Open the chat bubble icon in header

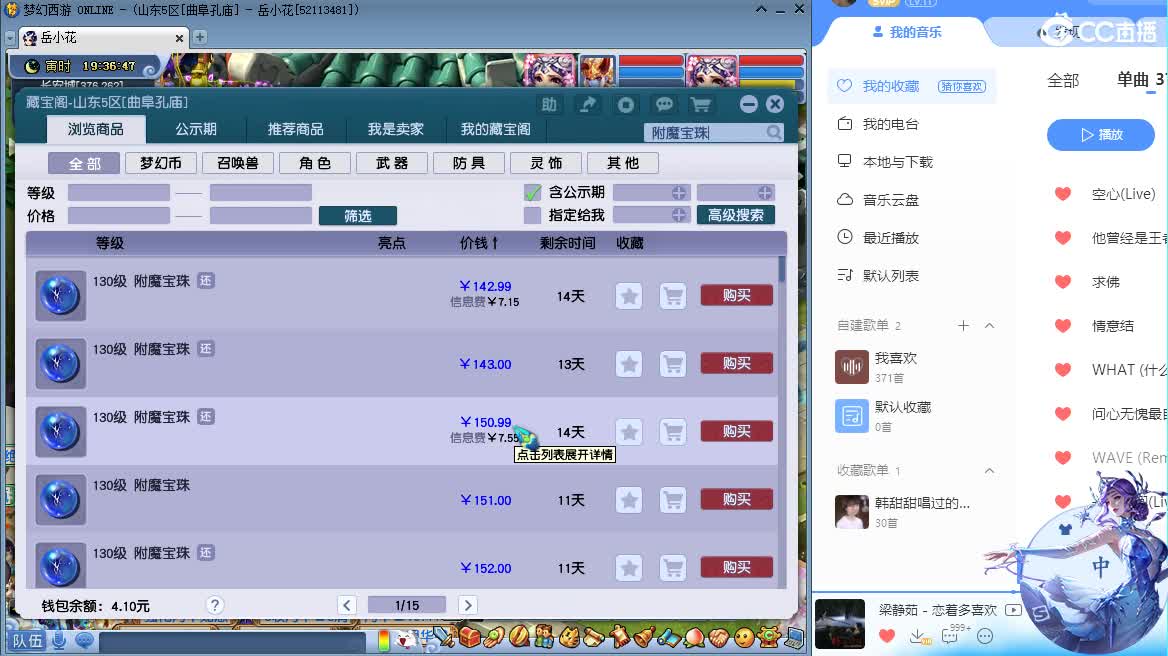[664, 104]
